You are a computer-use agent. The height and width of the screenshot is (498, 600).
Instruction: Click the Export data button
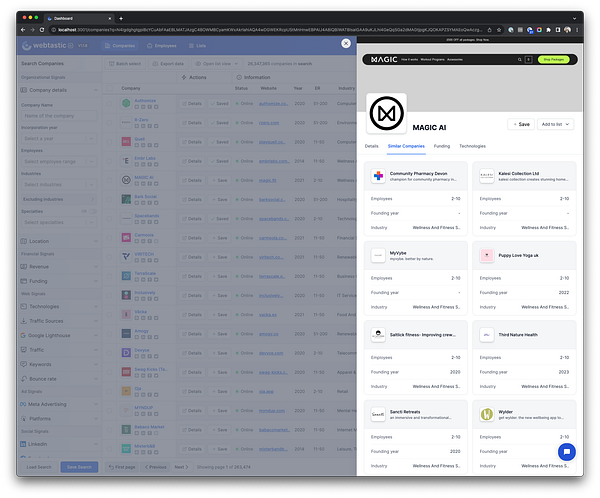click(x=168, y=64)
